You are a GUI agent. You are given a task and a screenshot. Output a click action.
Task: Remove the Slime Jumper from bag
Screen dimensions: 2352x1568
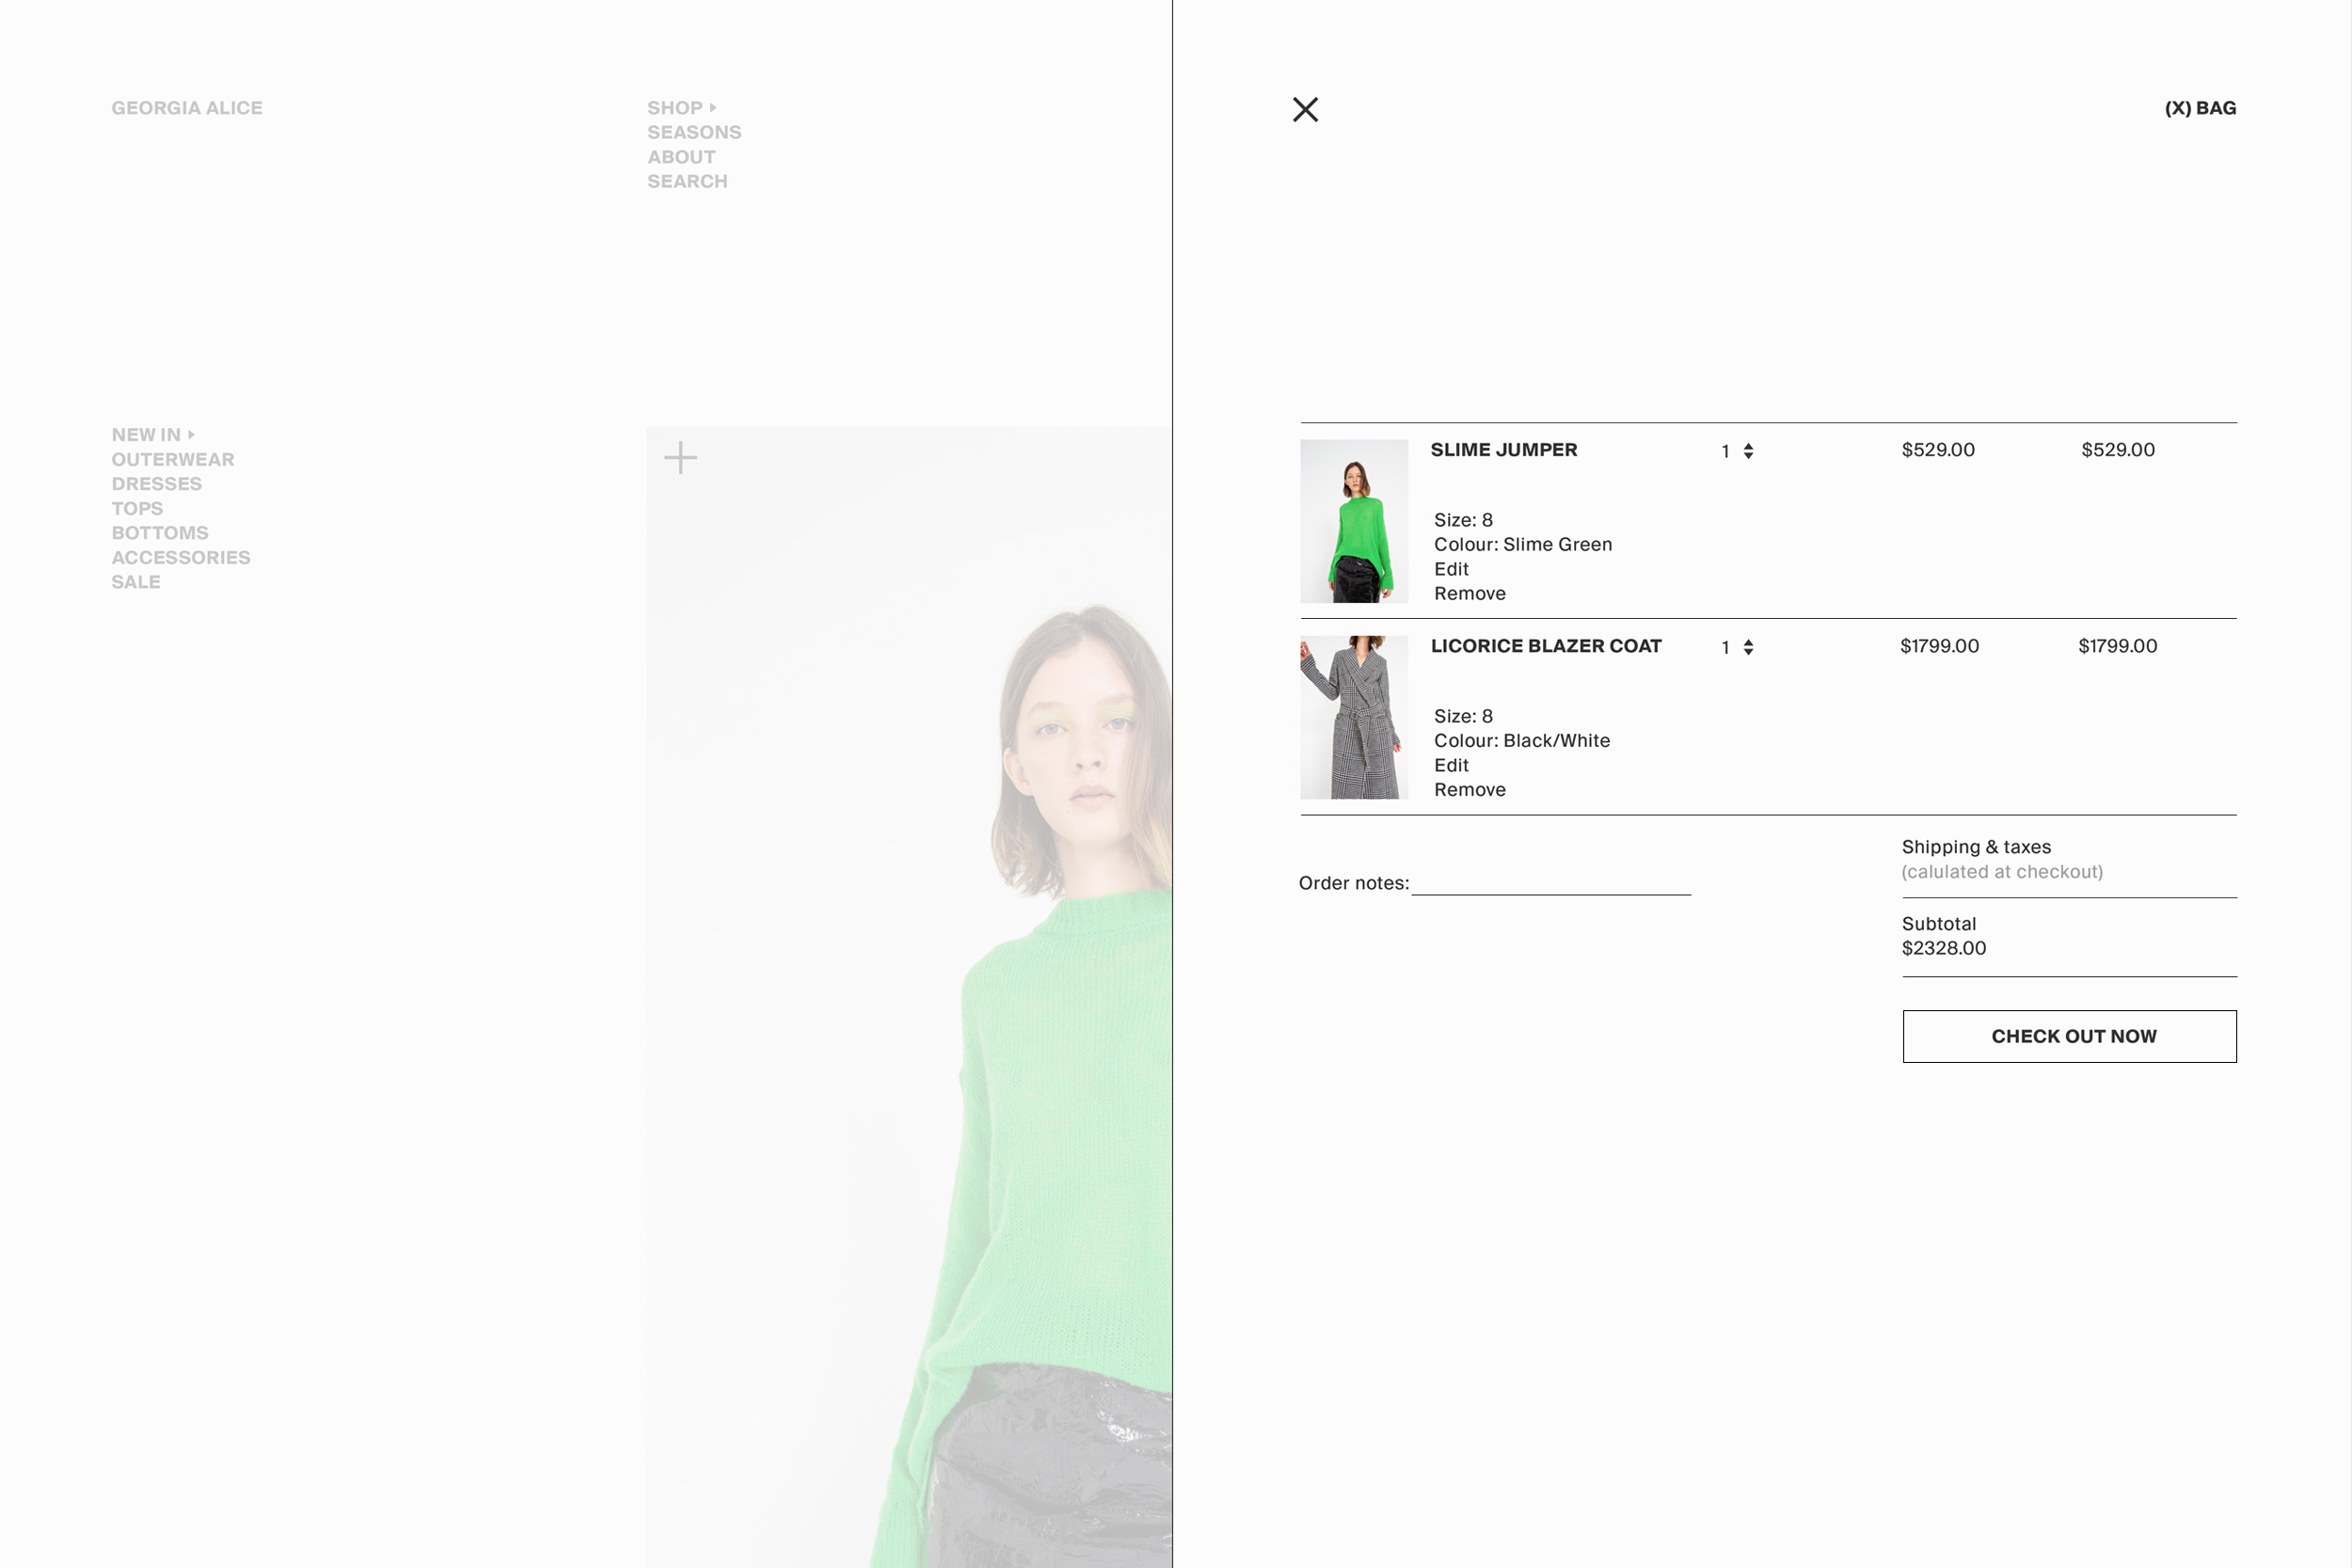click(x=1469, y=594)
